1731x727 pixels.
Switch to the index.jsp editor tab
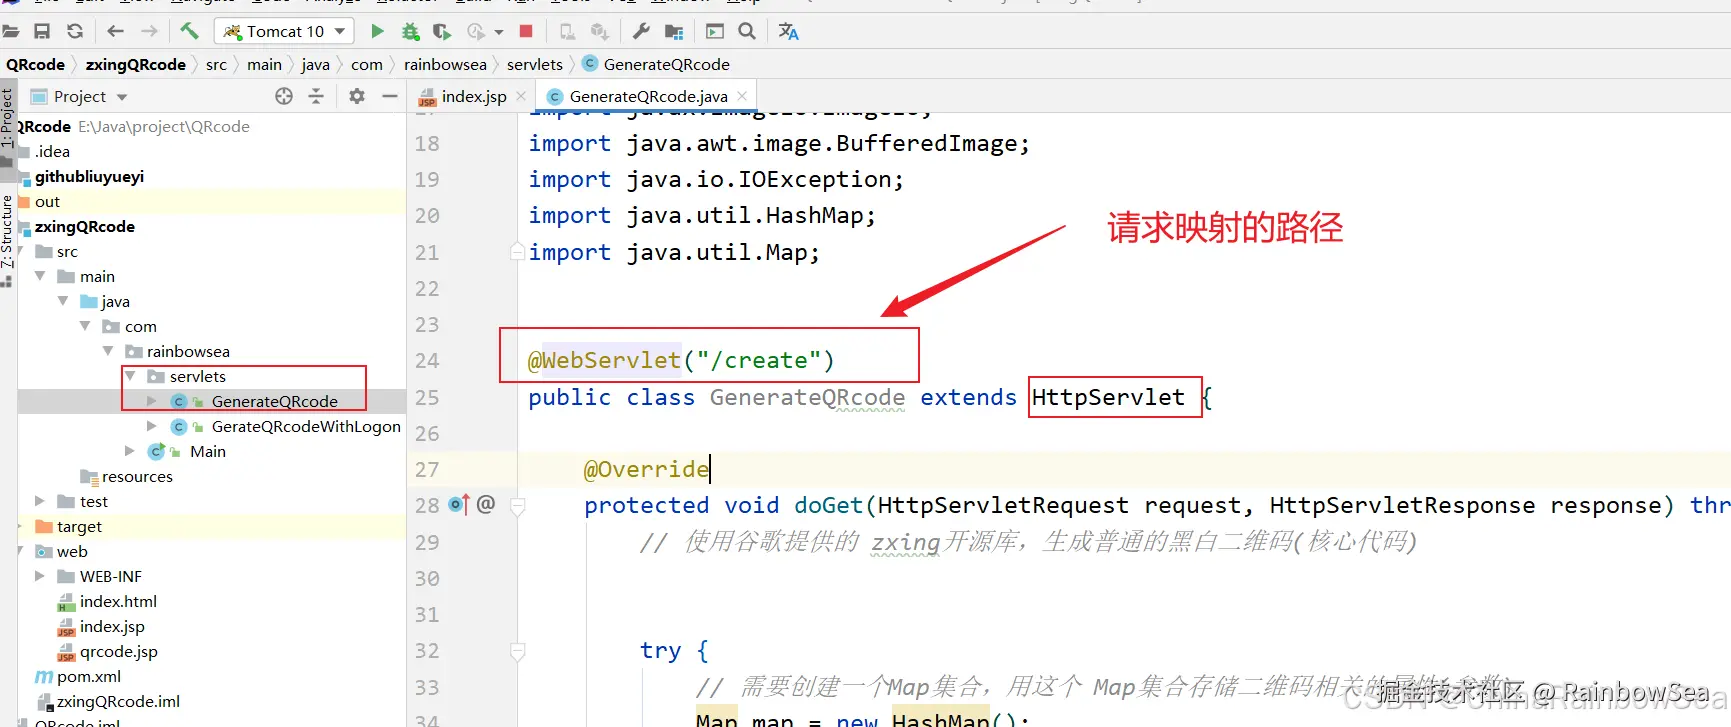click(x=474, y=96)
